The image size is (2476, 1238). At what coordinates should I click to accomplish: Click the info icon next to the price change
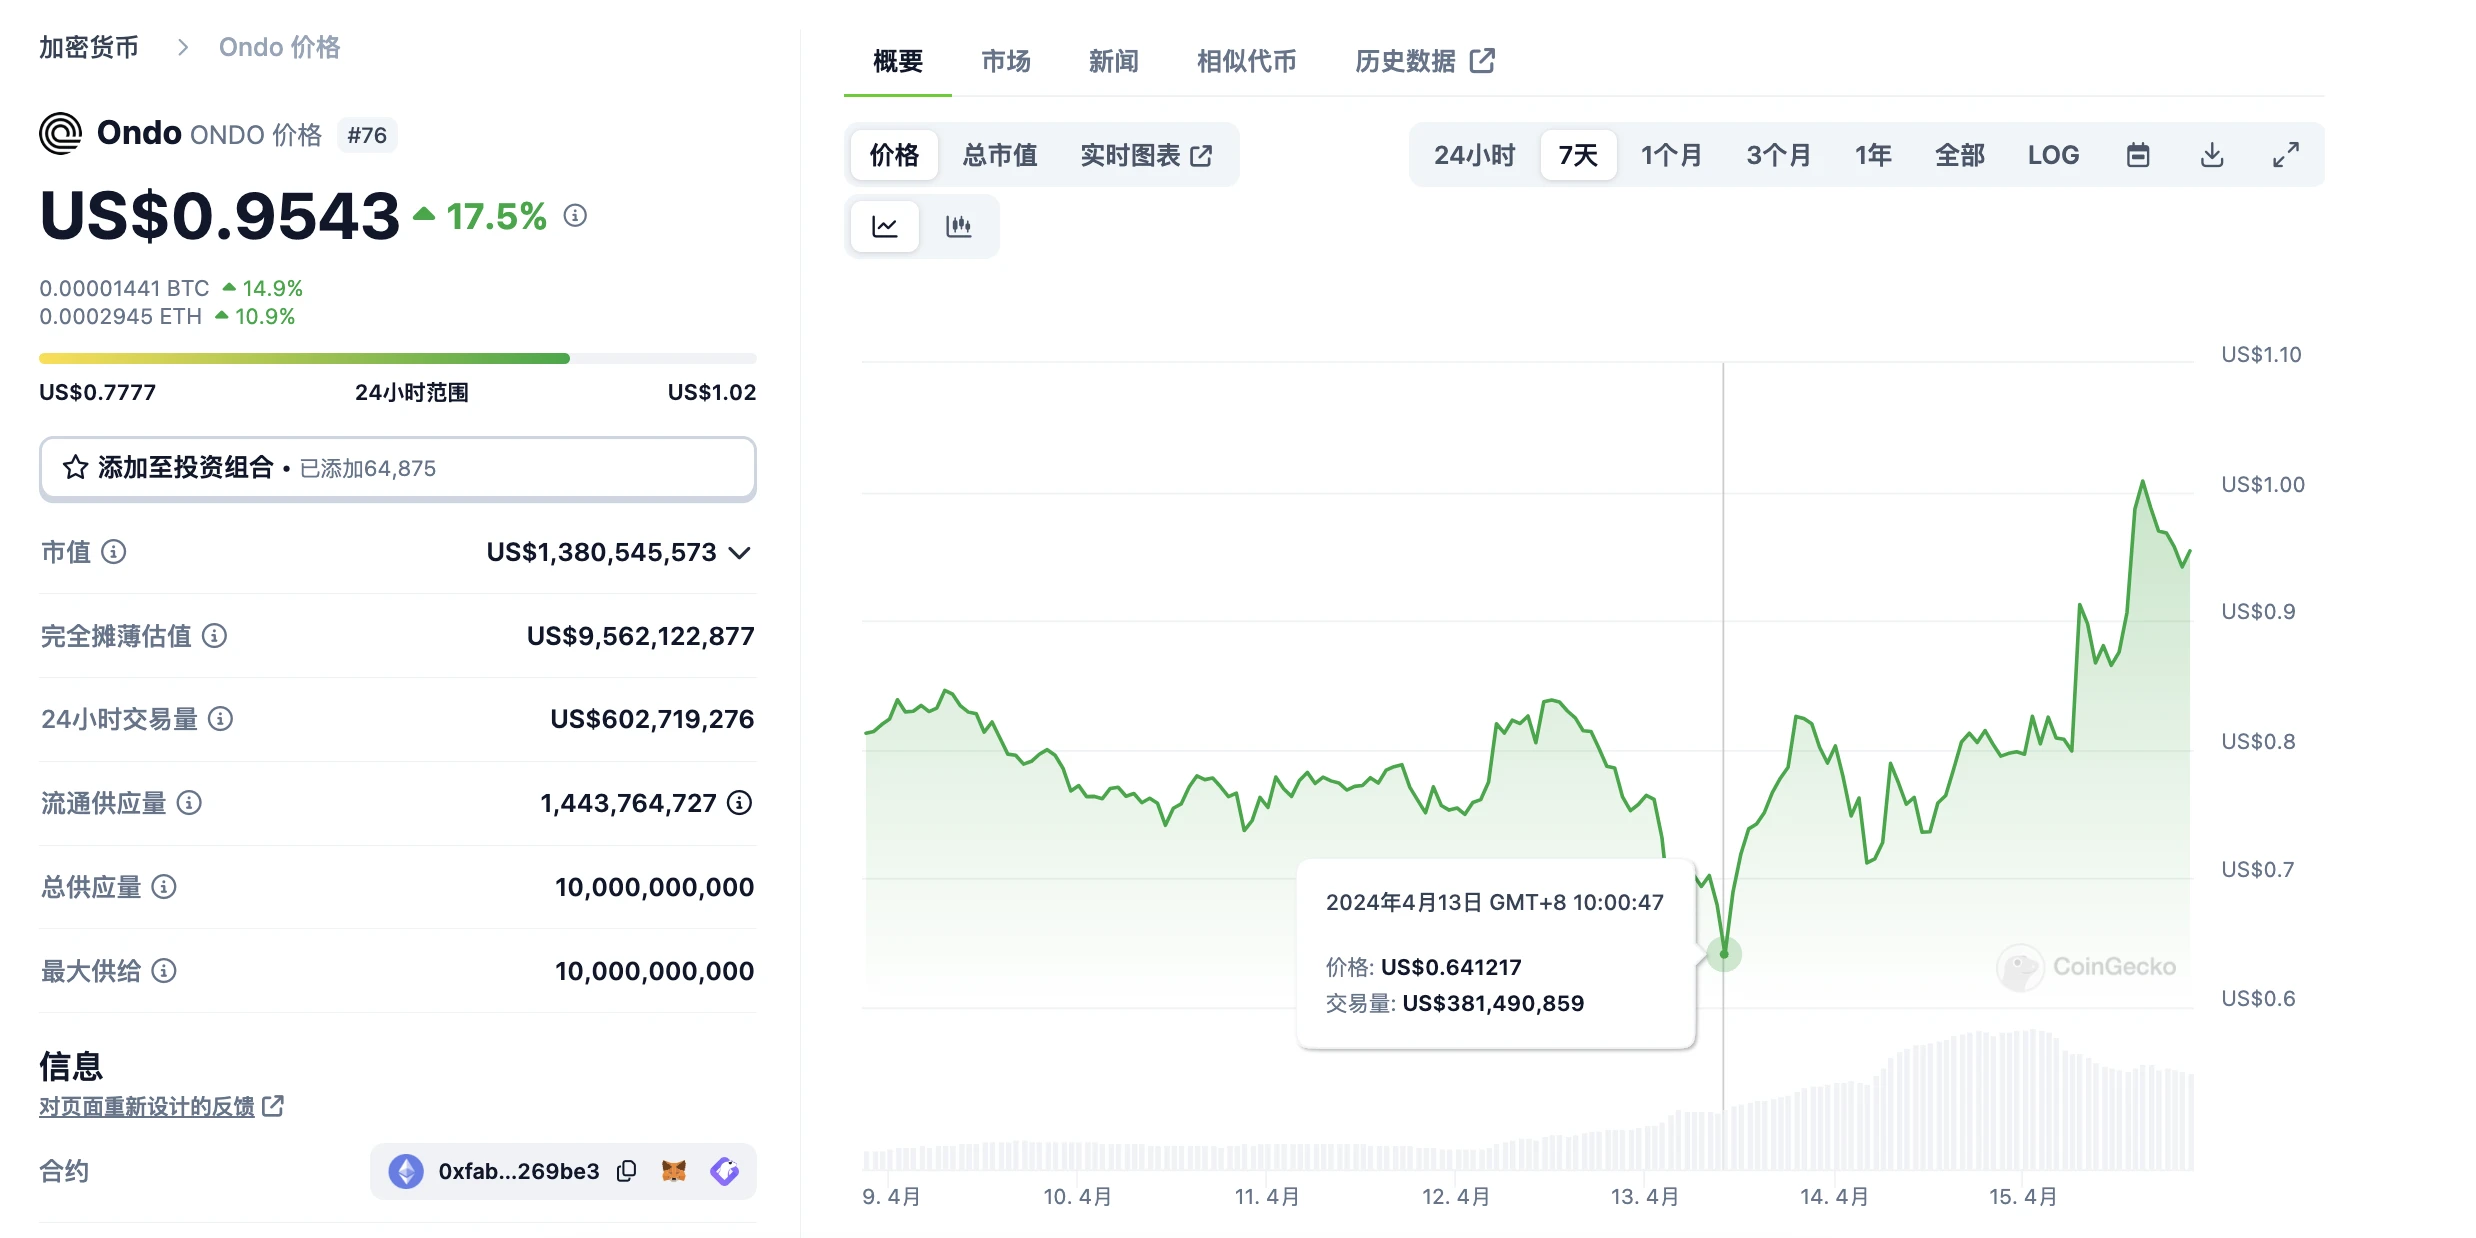(x=574, y=215)
